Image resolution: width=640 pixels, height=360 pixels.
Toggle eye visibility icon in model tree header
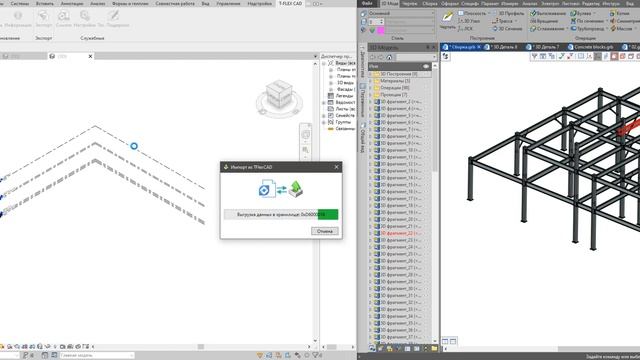click(x=426, y=66)
